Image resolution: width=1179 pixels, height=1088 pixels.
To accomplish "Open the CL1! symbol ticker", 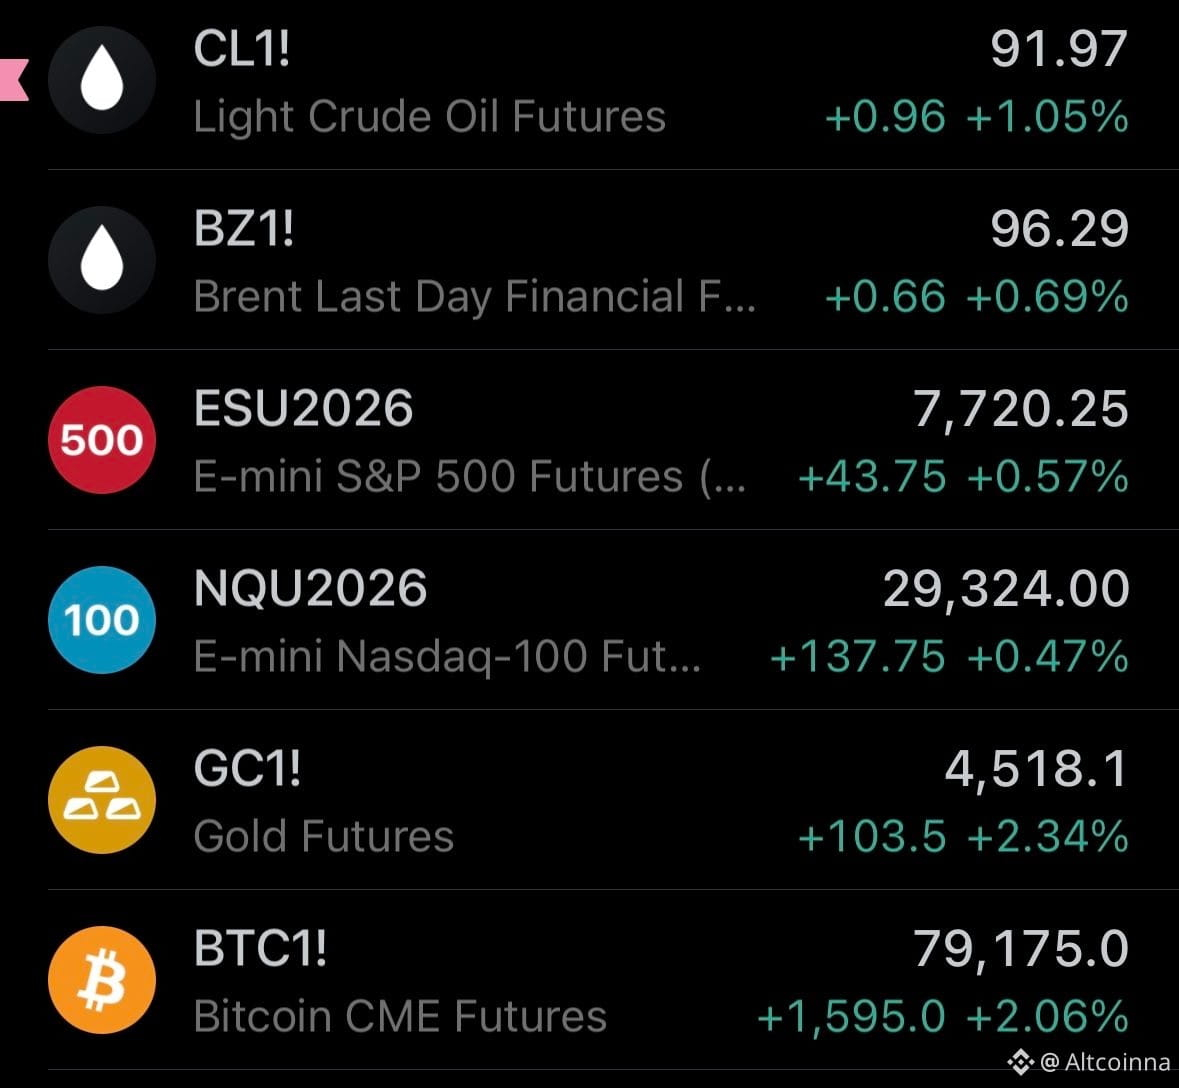I will coord(241,49).
